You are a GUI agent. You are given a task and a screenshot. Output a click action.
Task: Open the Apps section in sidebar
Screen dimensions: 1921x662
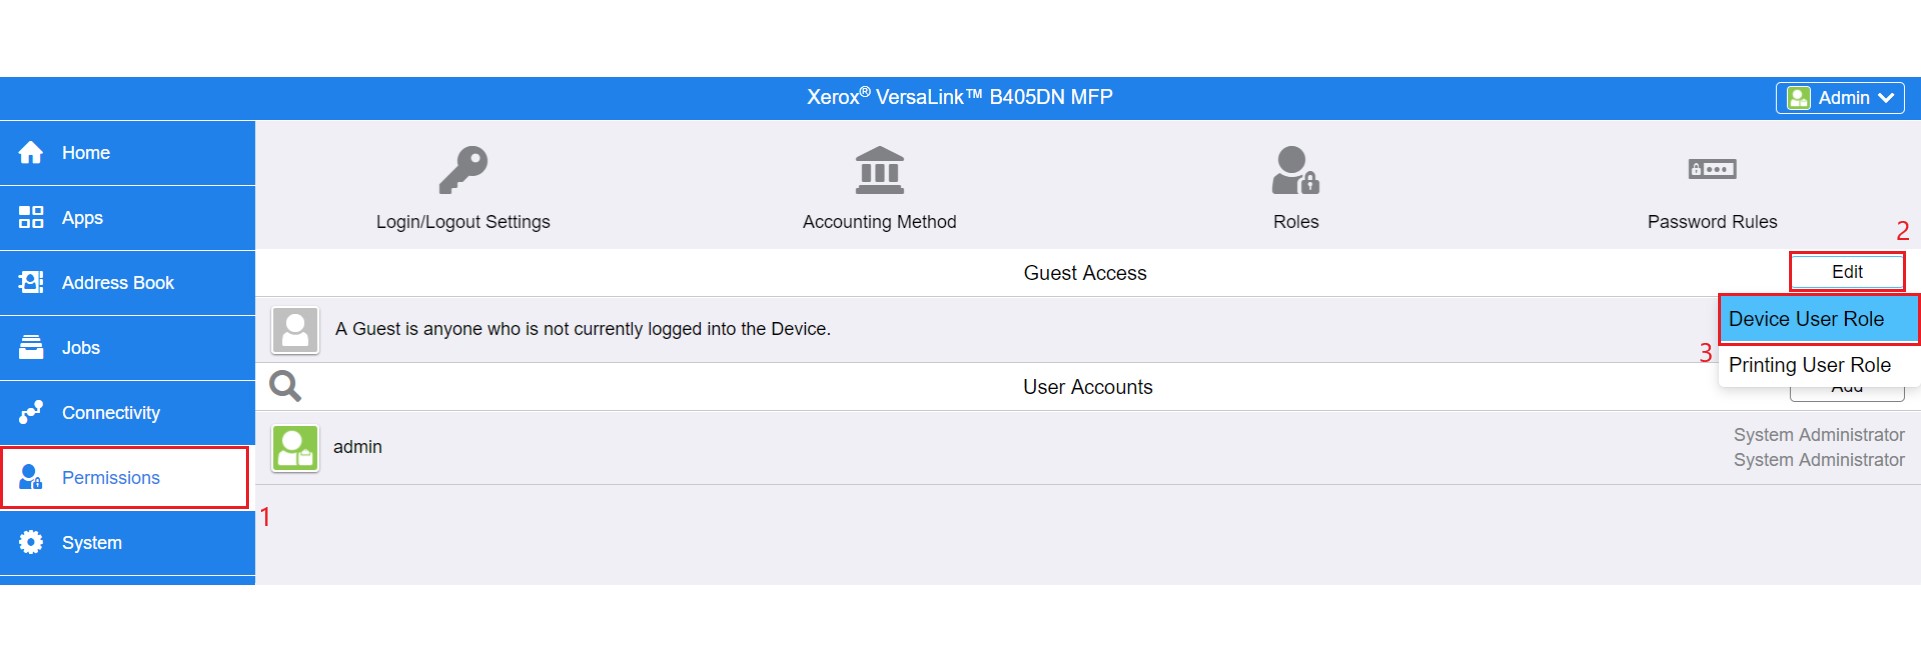pos(82,218)
